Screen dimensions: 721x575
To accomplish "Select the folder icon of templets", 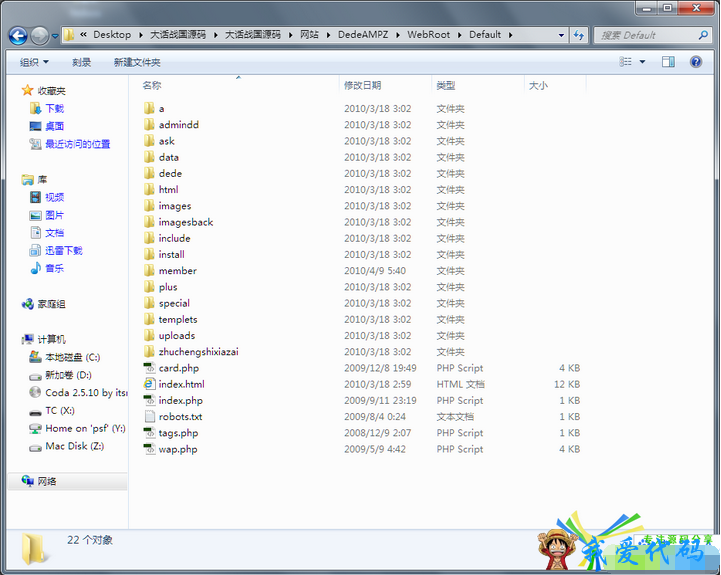I will 149,319.
